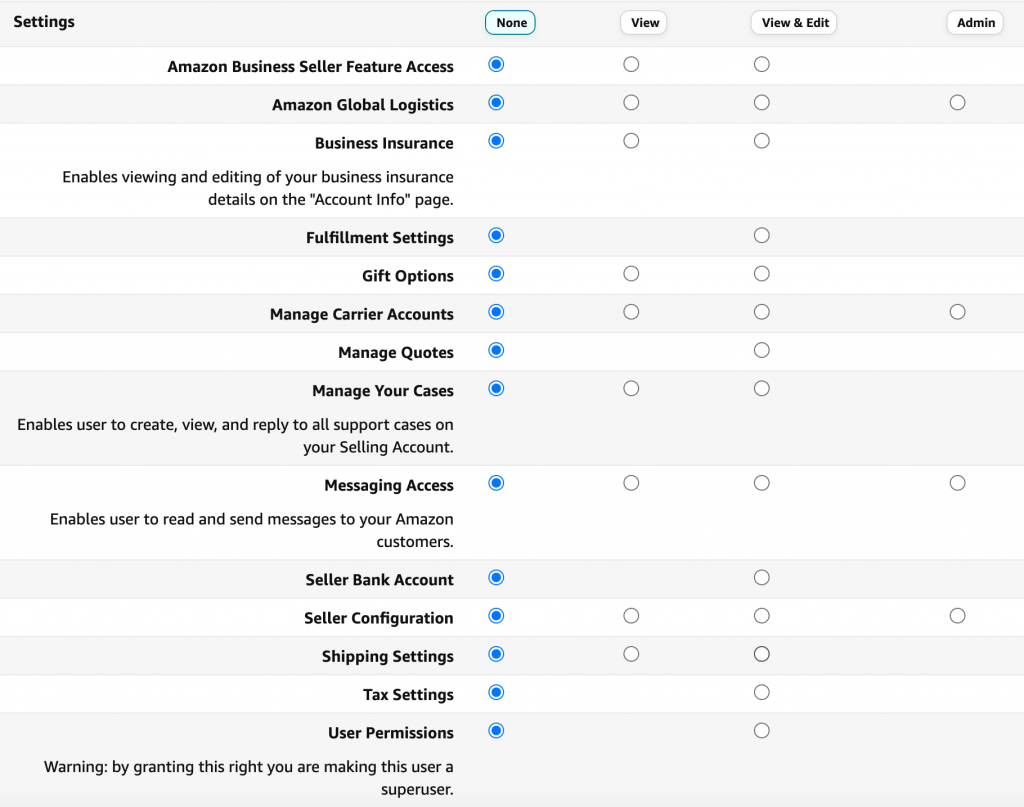1024x807 pixels.
Task: Grant Admin access for Messaging Access
Action: 957,482
